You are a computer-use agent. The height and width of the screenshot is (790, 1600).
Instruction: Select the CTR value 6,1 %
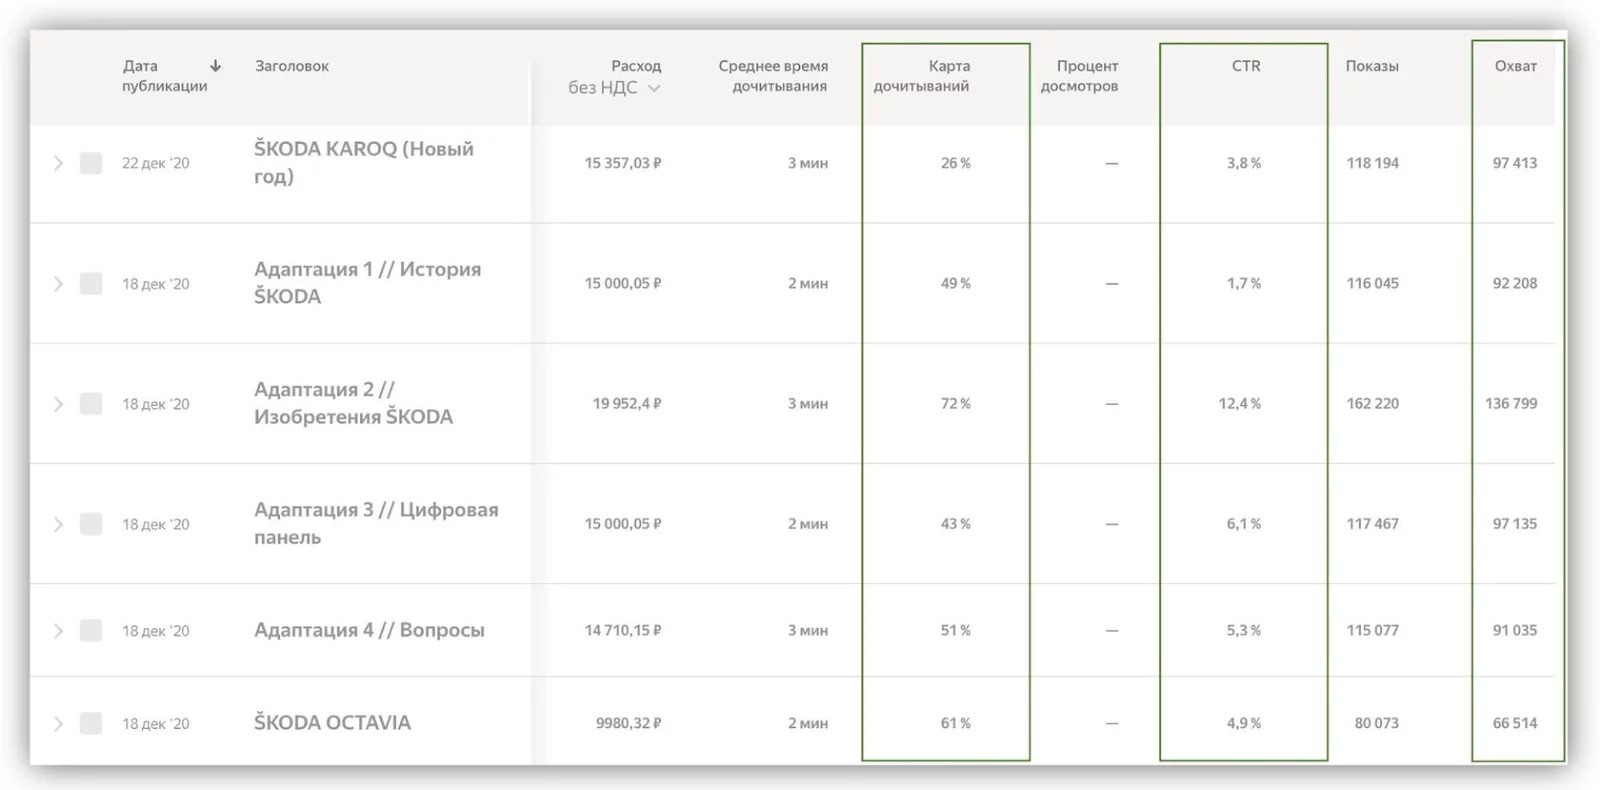pyautogui.click(x=1244, y=524)
